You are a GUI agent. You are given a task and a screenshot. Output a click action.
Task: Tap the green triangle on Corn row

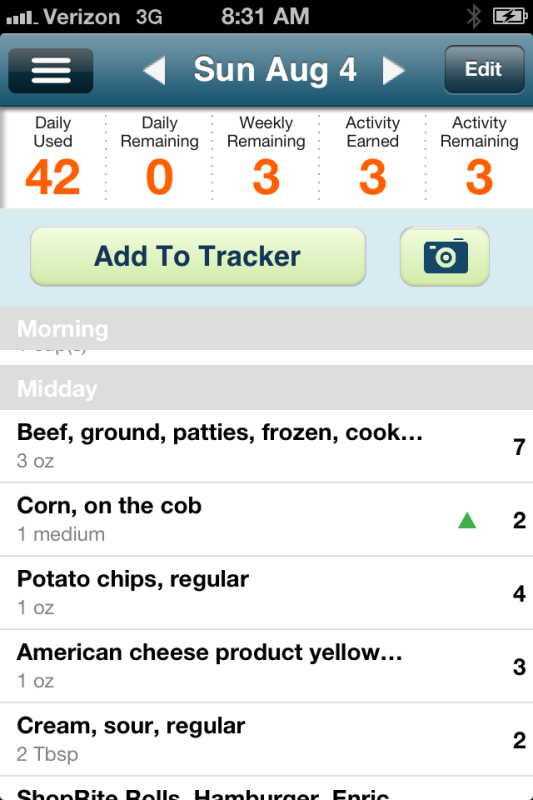click(467, 520)
